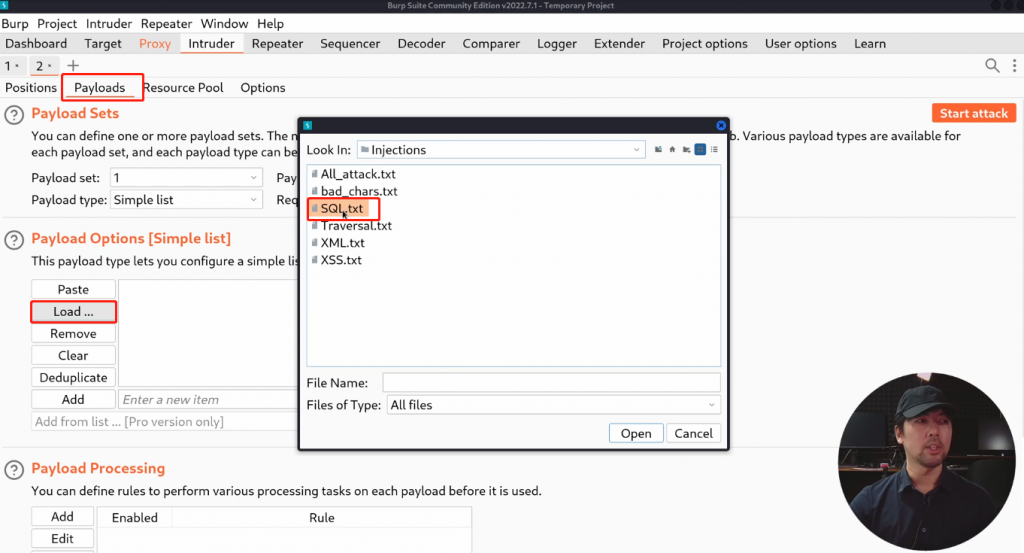
Task: Switch to the Proxy tab
Action: (x=155, y=44)
